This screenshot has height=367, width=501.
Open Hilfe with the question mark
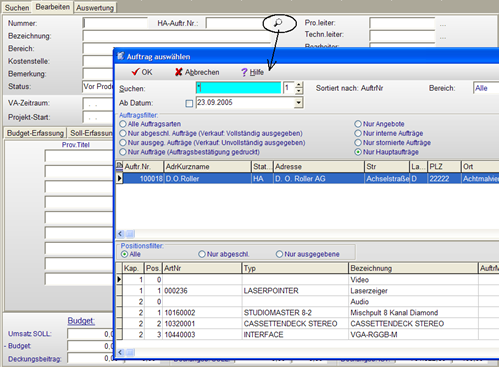pyautogui.click(x=252, y=72)
